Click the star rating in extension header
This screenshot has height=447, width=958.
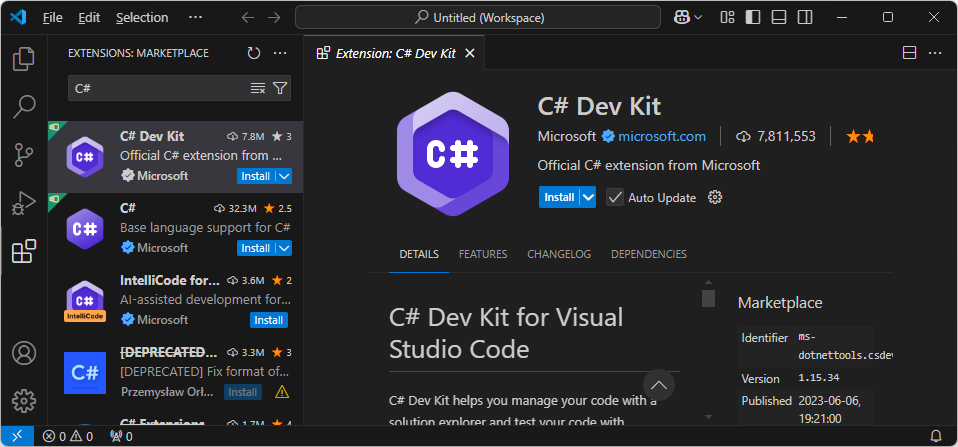860,136
